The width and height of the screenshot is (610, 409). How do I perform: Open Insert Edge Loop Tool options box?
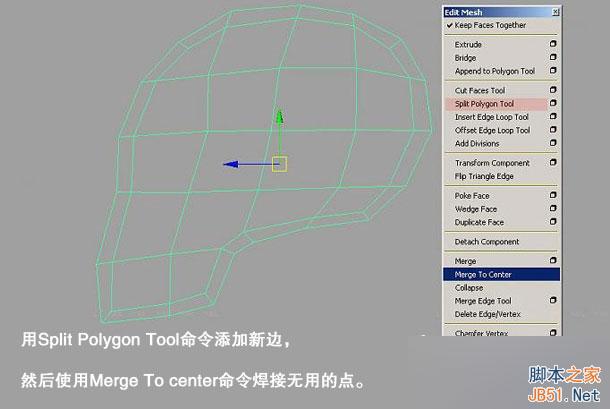coord(553,116)
